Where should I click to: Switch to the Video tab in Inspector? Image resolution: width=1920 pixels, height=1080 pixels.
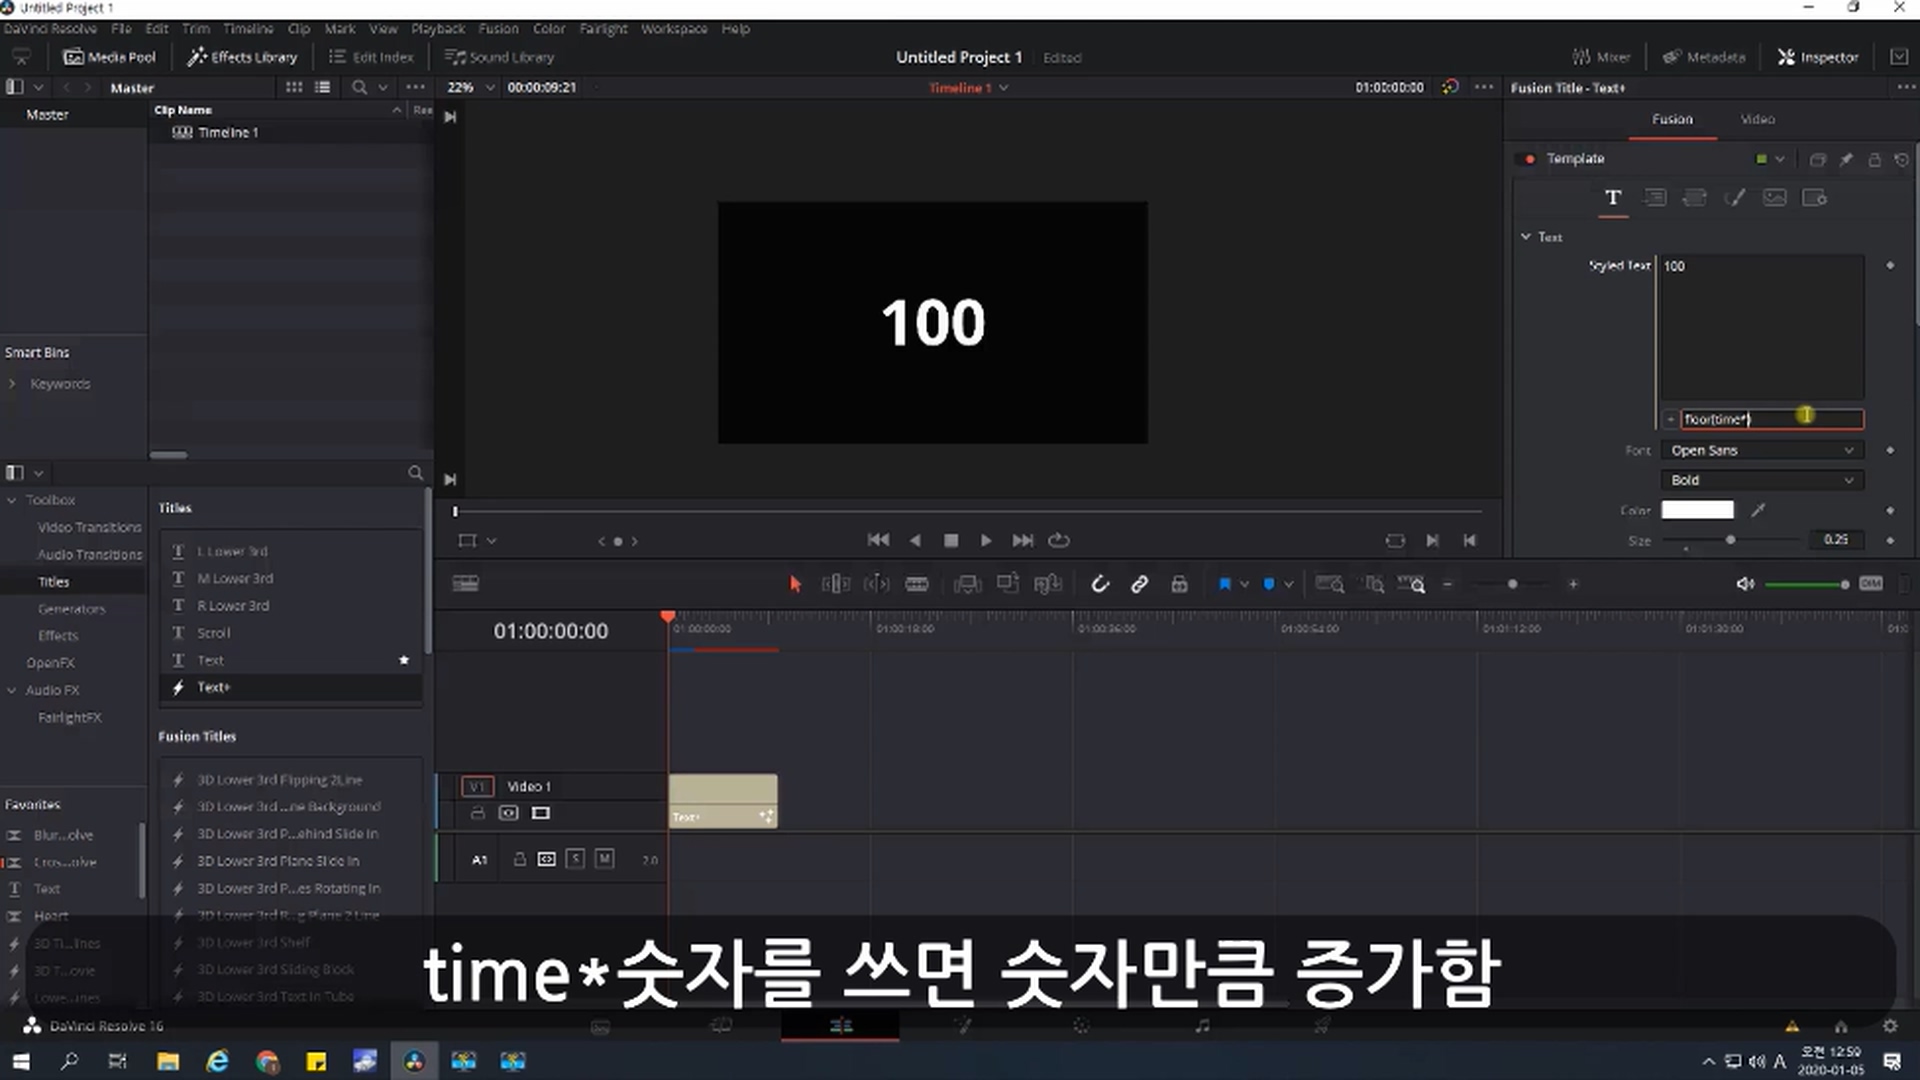[1757, 119]
